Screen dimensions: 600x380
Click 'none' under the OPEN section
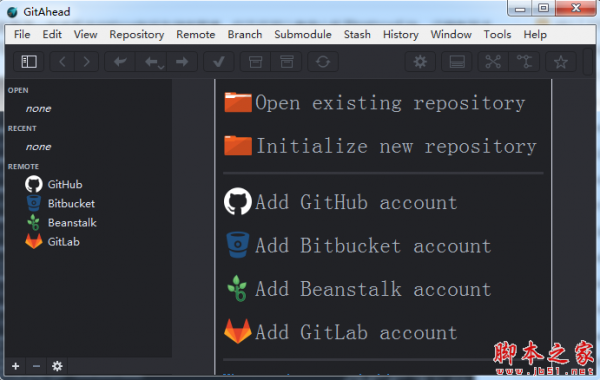(x=38, y=109)
